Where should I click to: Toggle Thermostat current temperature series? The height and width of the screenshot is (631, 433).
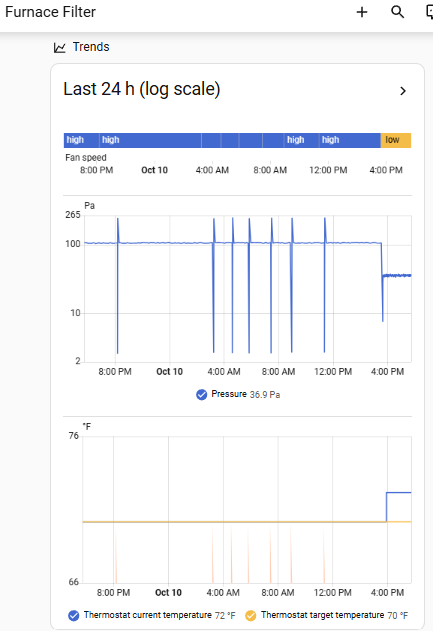(x=73, y=616)
